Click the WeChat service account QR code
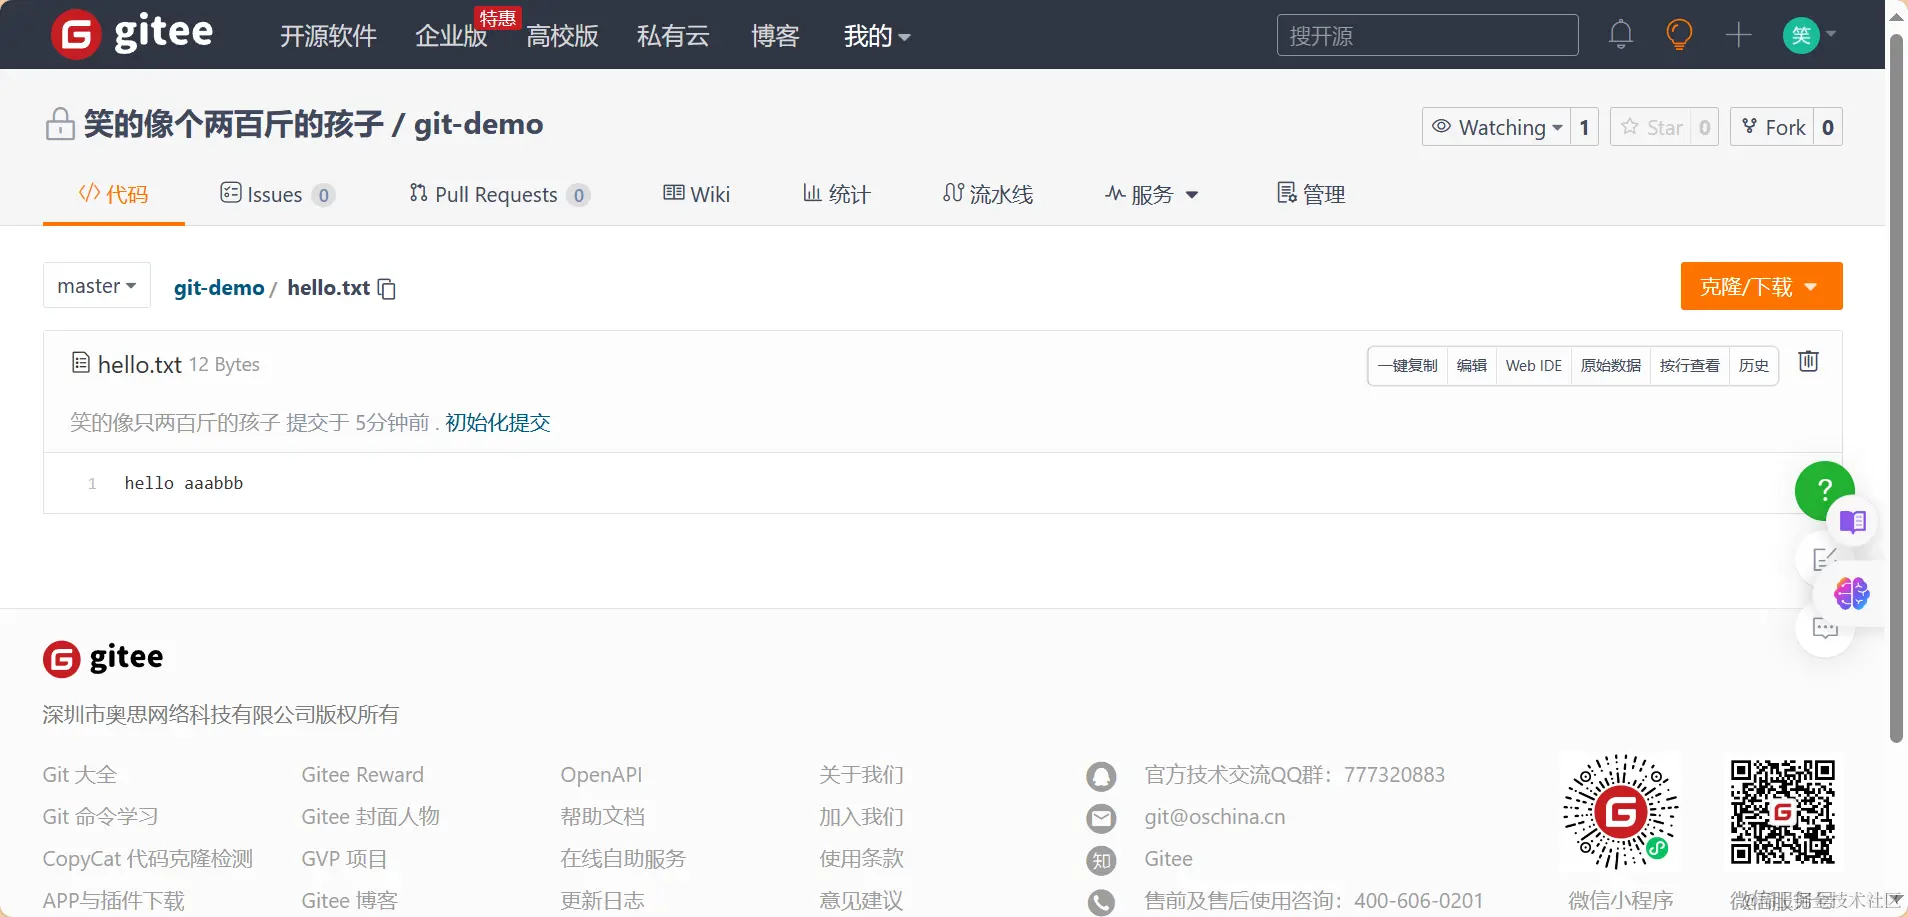1908x917 pixels. pyautogui.click(x=1783, y=812)
